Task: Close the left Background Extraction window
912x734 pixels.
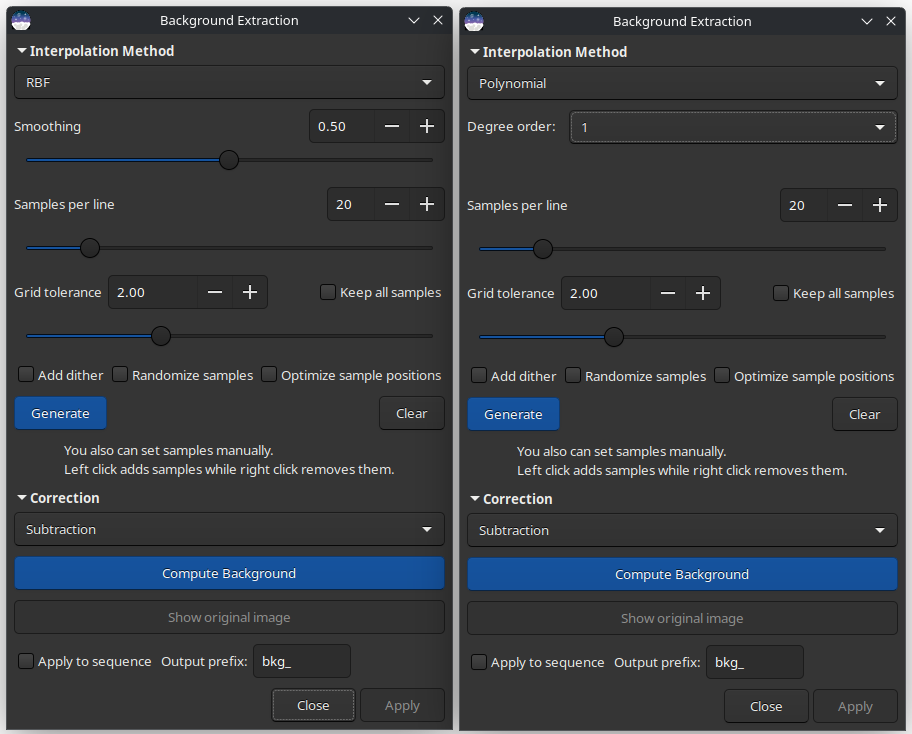Action: 438,20
